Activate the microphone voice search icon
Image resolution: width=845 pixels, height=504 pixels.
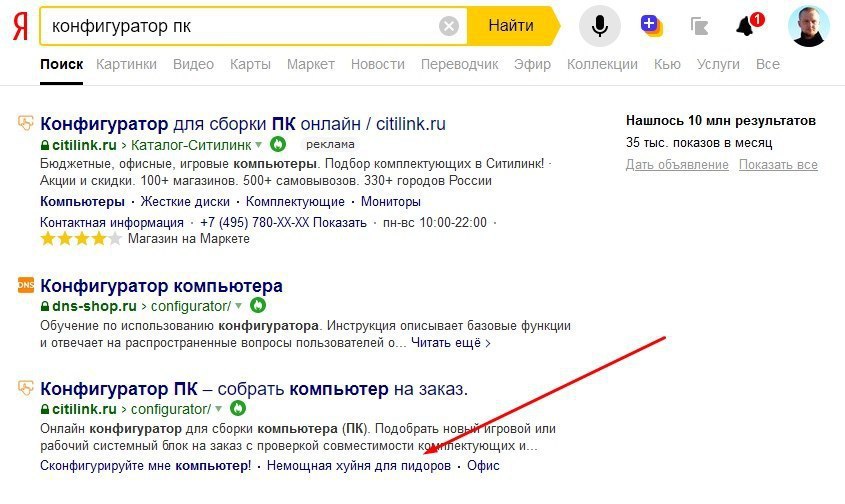coord(599,25)
